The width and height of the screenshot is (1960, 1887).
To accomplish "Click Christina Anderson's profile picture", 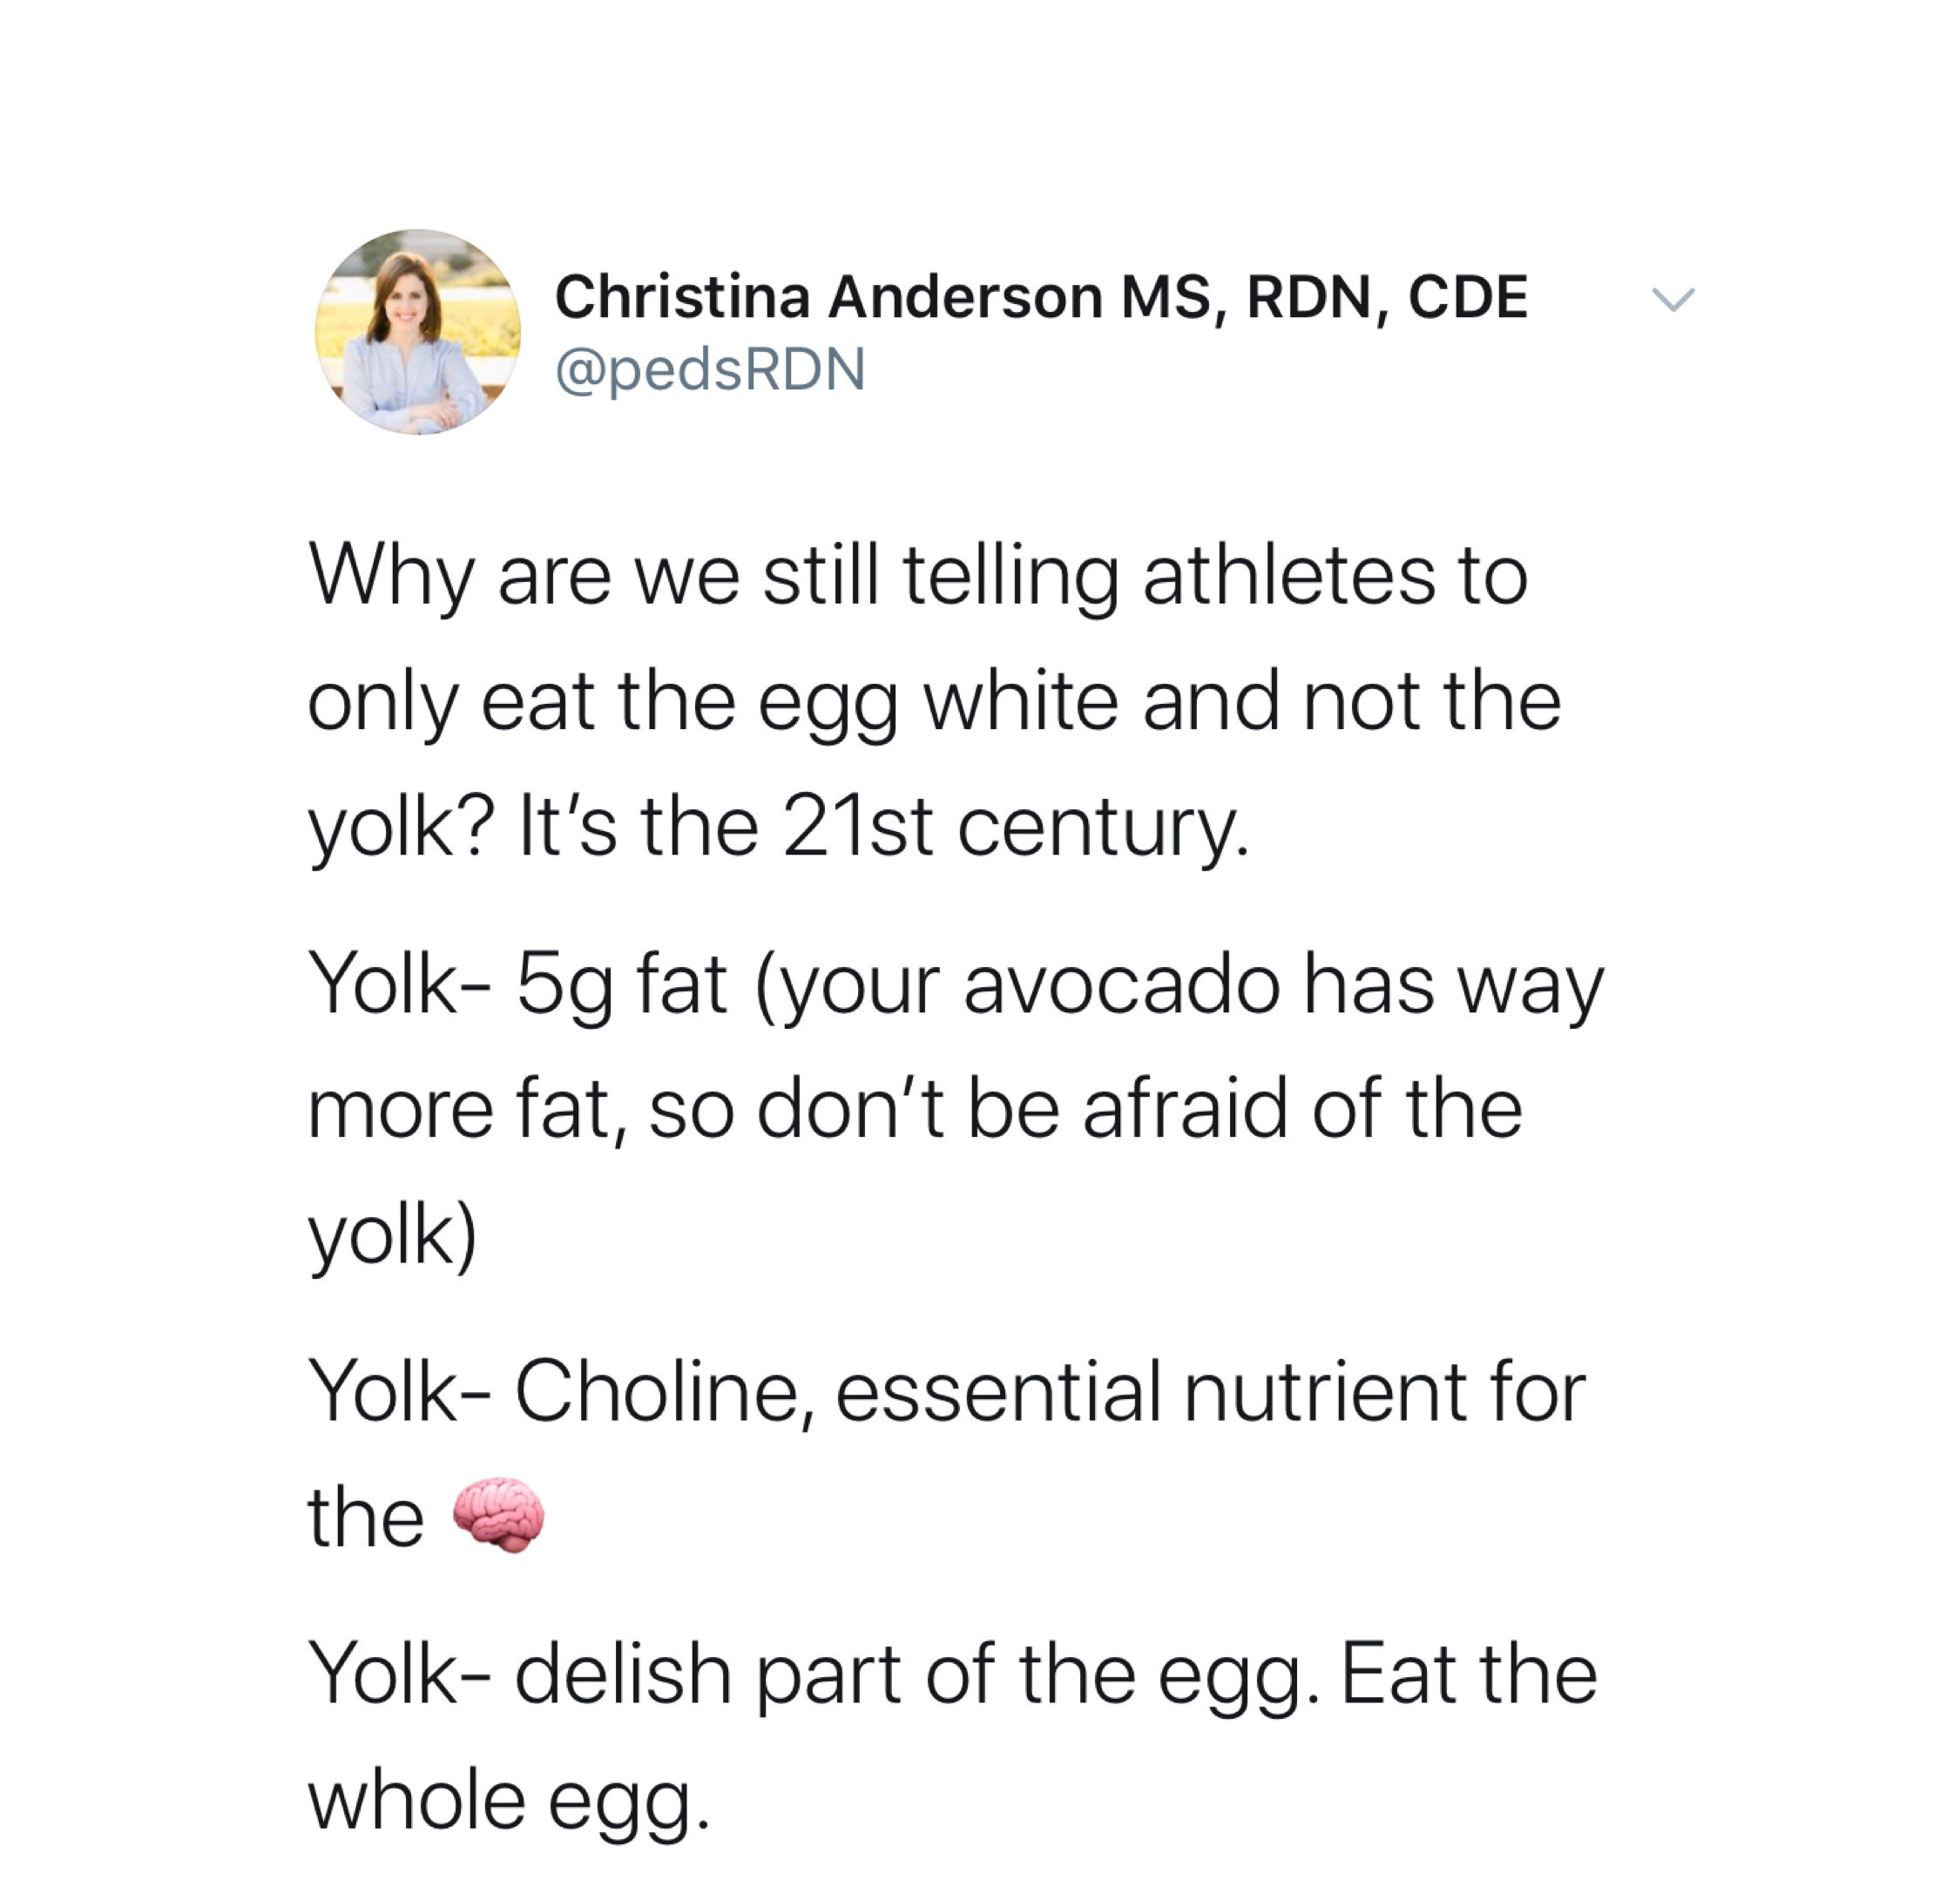I will tap(417, 331).
